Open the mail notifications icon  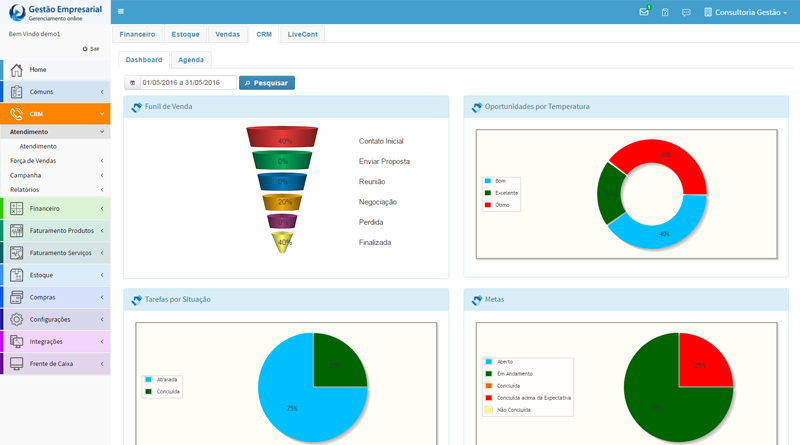[x=644, y=12]
